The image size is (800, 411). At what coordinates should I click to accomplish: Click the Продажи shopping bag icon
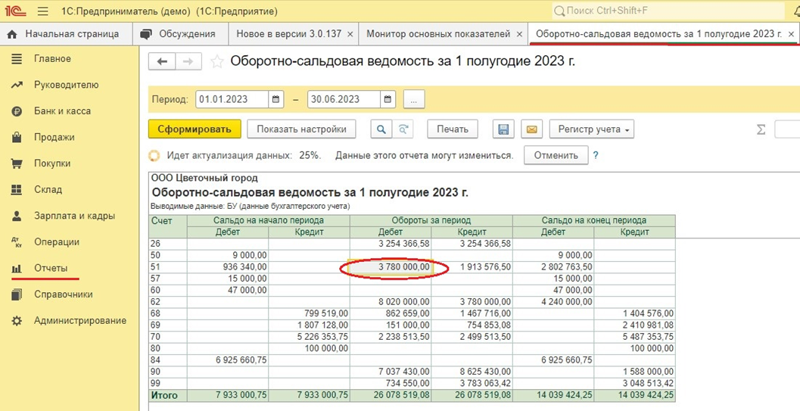(17, 137)
